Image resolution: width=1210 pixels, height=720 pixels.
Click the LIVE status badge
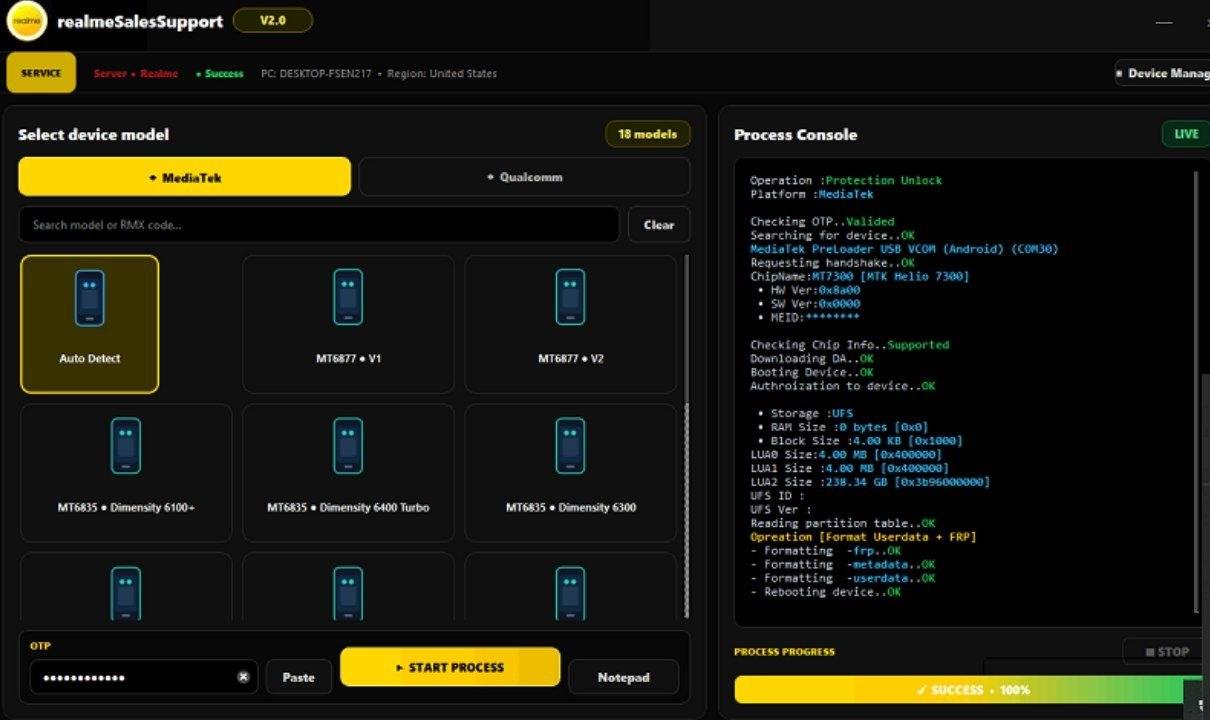pos(1186,134)
